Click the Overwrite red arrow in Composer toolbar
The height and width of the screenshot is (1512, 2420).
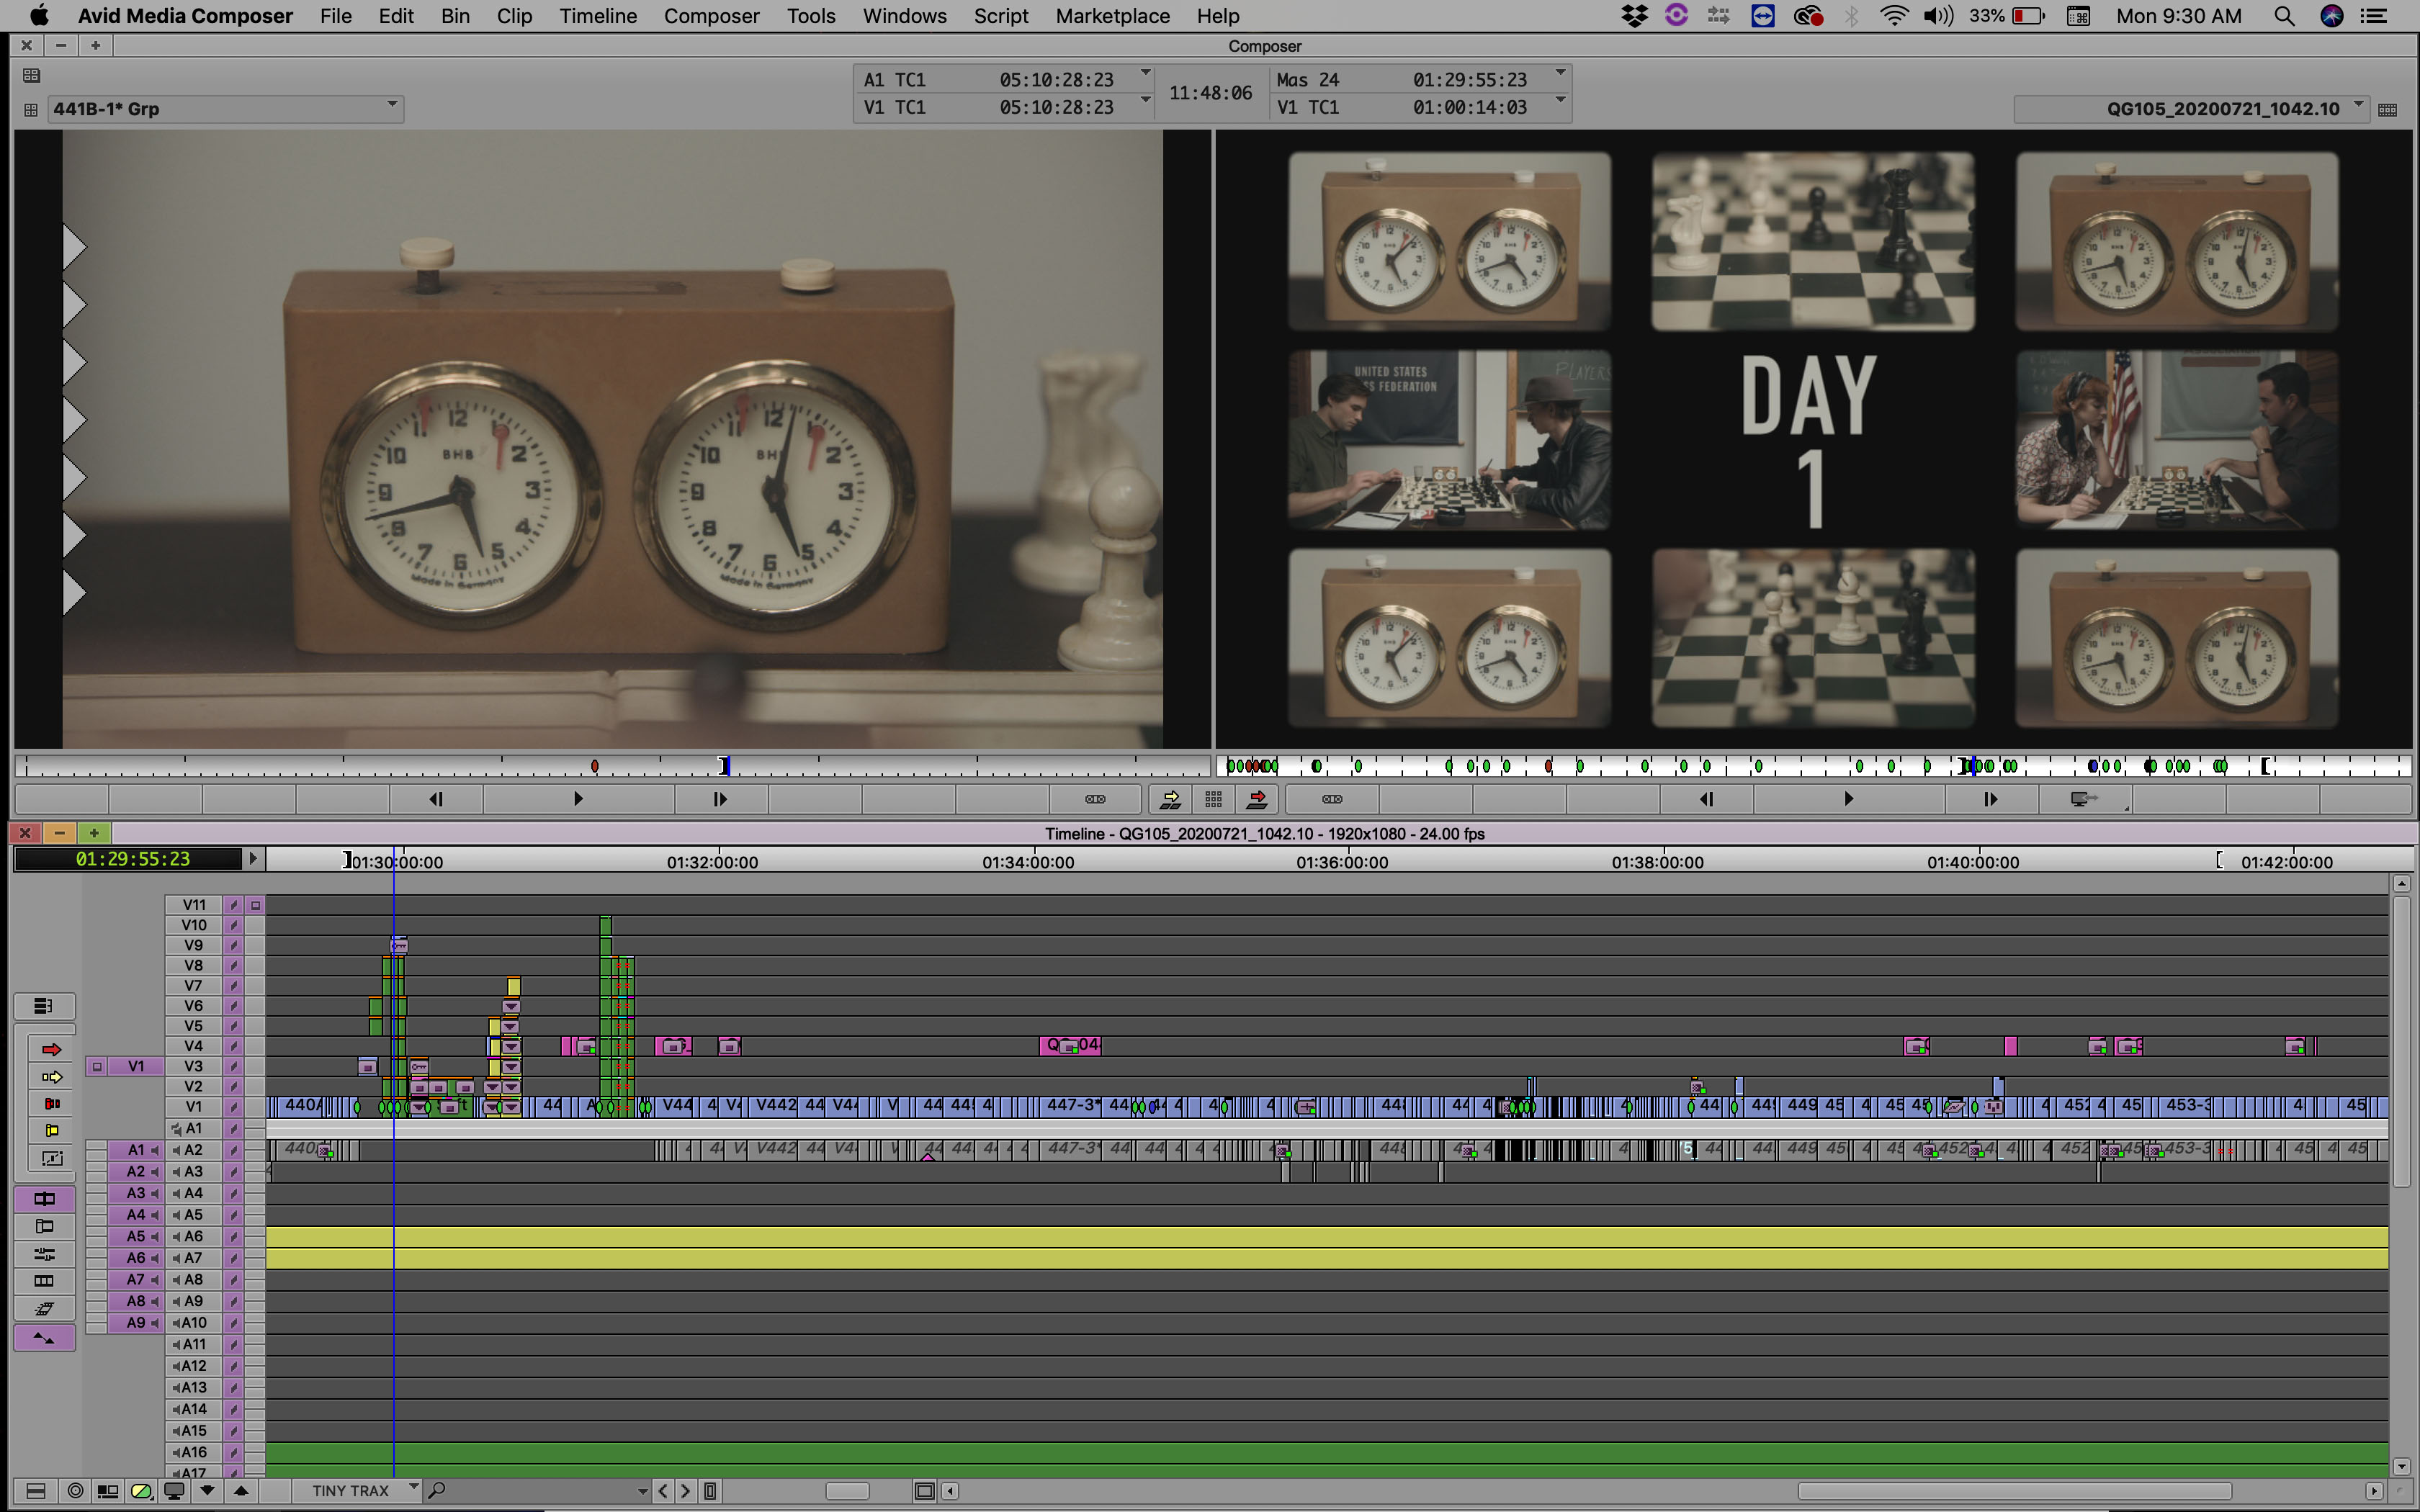(1257, 799)
